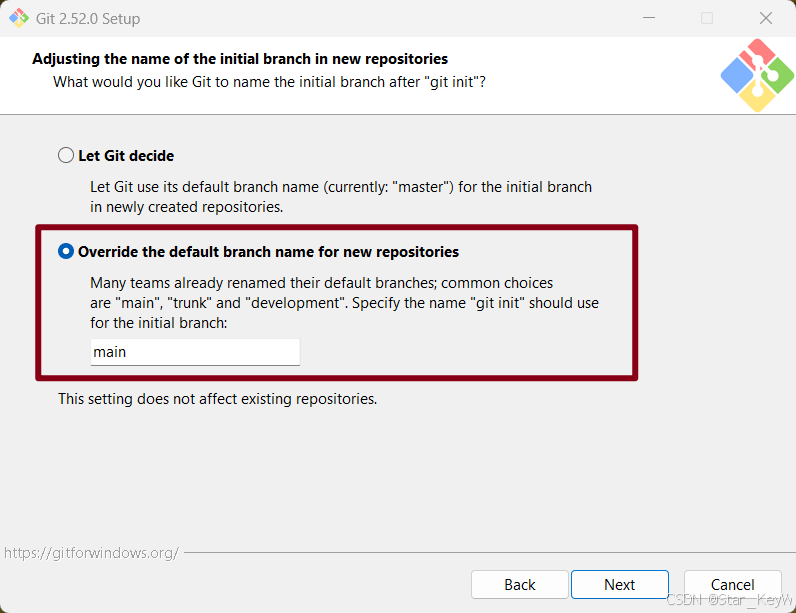Screen dimensions: 796x613
Task: Click the "Many teams already renamed" description text
Action: (x=344, y=302)
